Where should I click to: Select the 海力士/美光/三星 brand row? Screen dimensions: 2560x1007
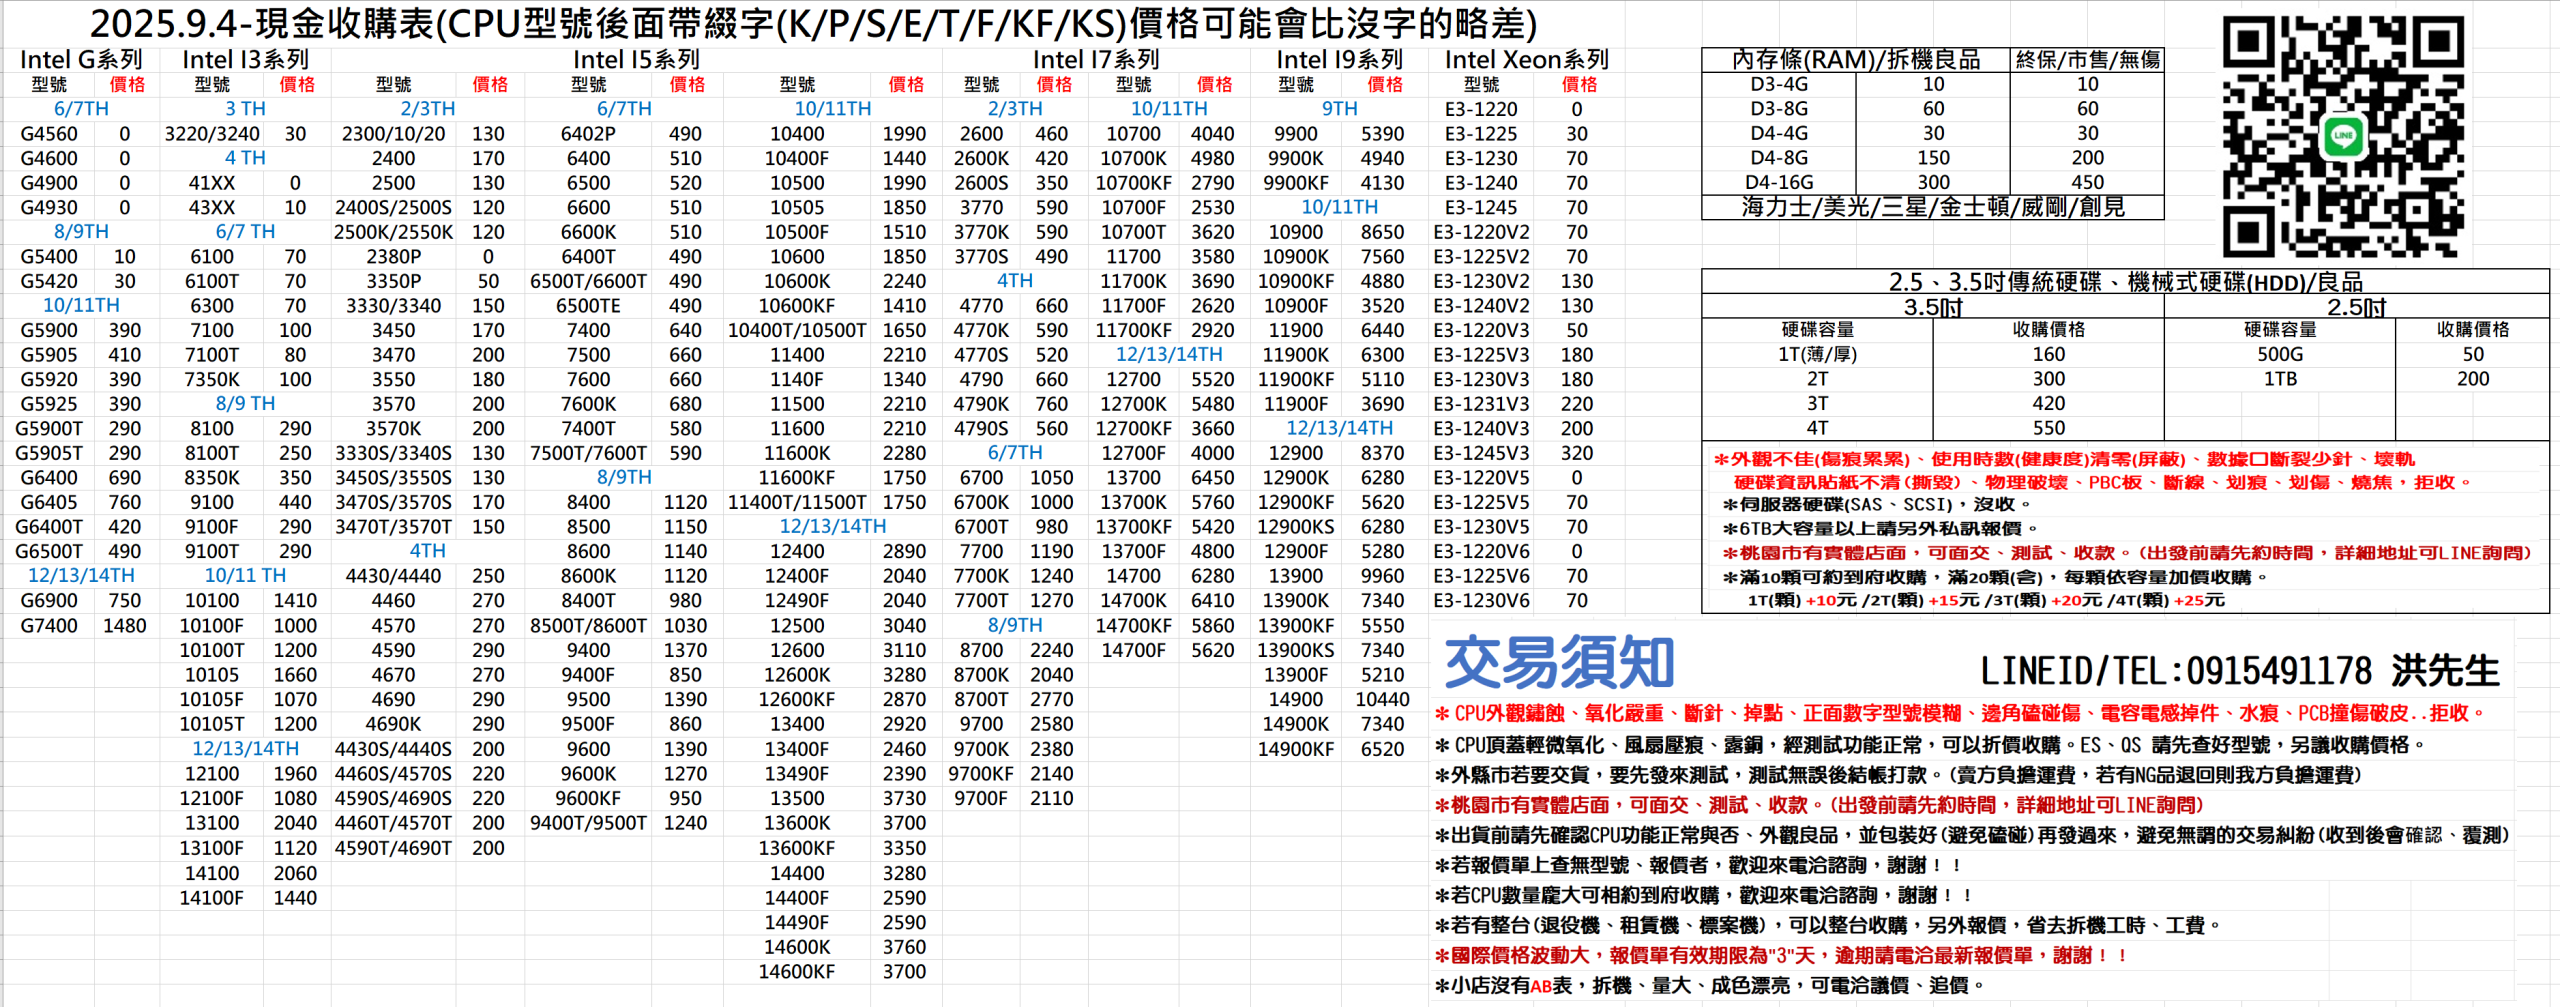[x=1932, y=207]
